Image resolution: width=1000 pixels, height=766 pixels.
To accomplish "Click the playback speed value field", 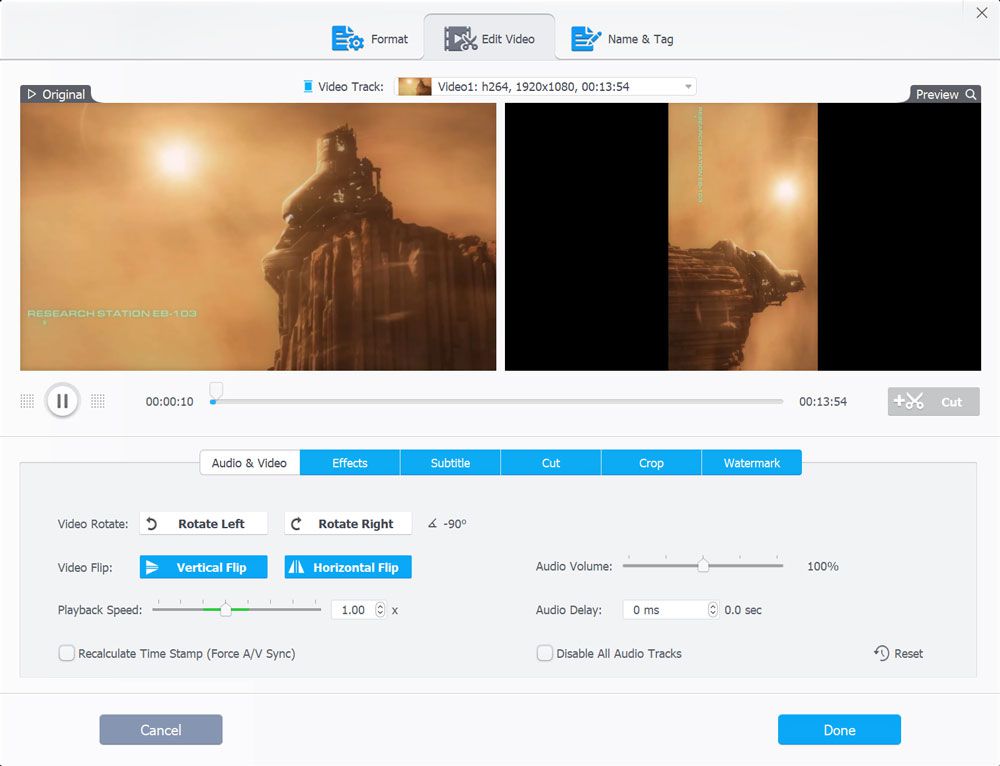I will pos(353,610).
